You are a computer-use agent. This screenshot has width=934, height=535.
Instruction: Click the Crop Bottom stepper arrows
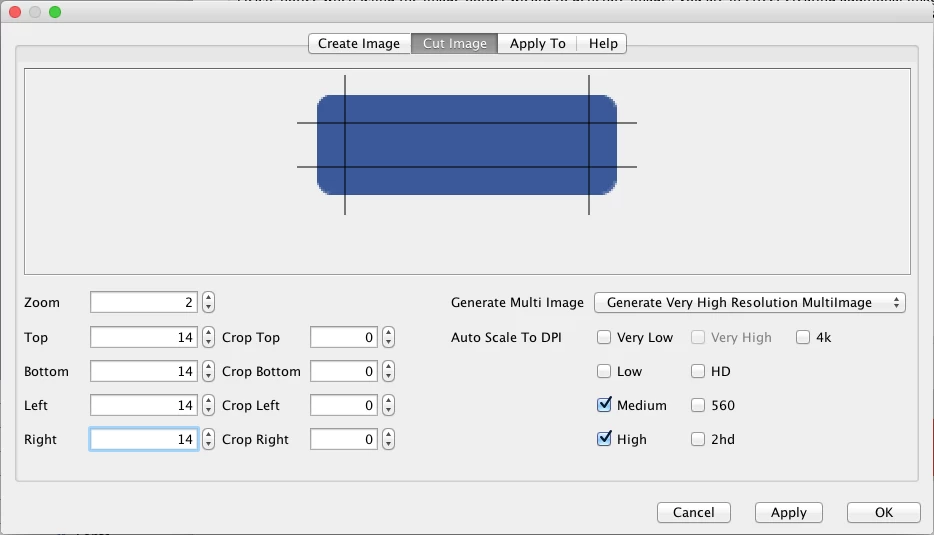click(388, 371)
